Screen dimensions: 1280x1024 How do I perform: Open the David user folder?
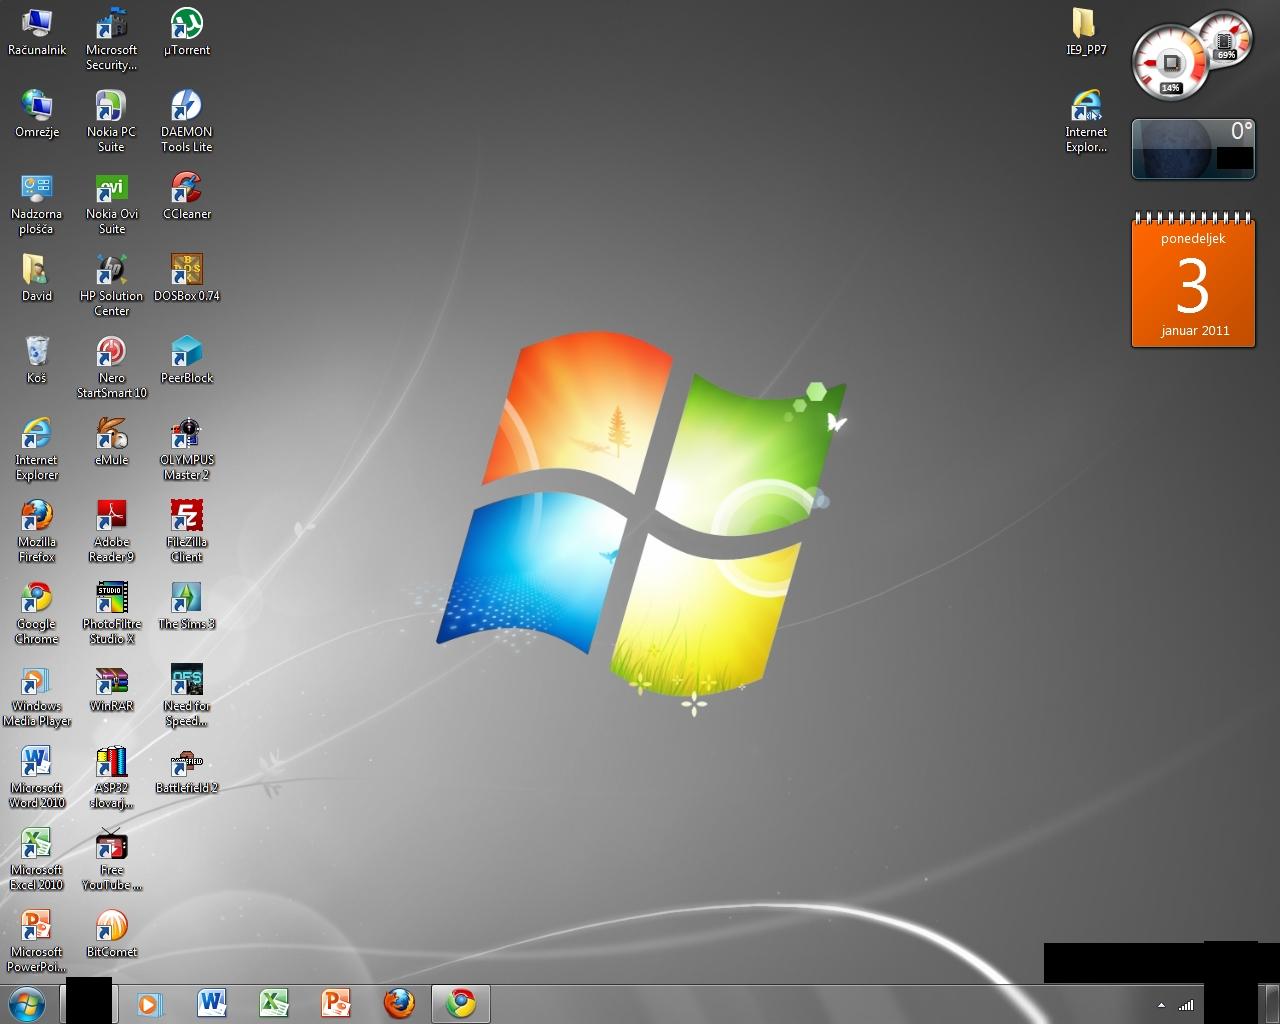coord(37,278)
